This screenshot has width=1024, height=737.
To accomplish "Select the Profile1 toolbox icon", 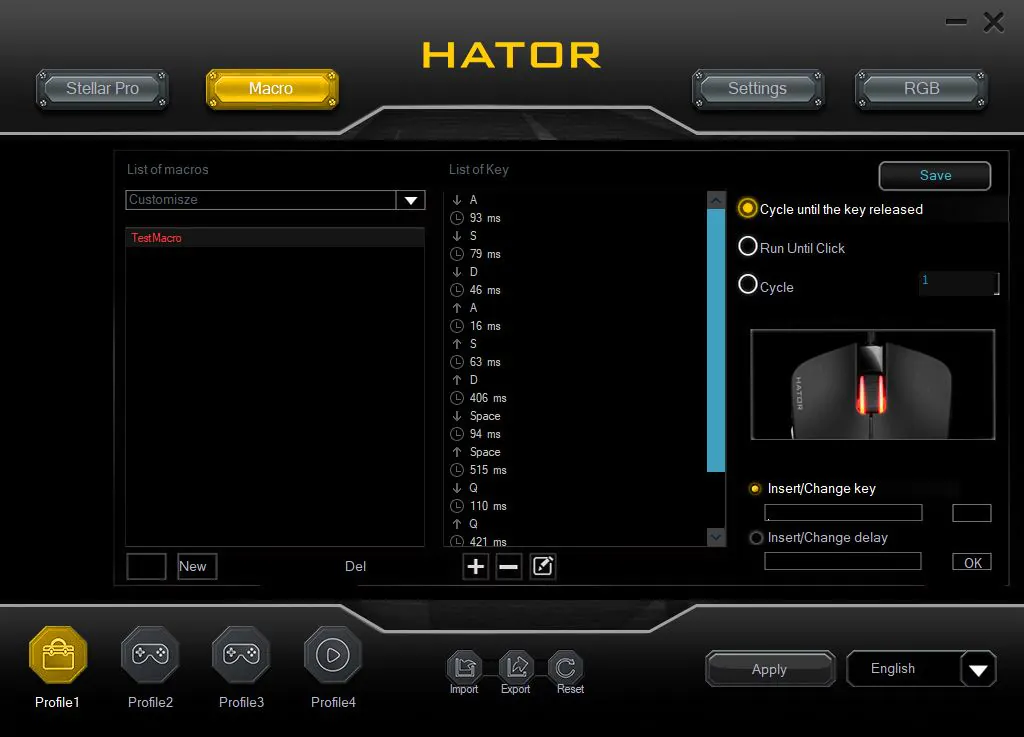I will click(x=58, y=655).
